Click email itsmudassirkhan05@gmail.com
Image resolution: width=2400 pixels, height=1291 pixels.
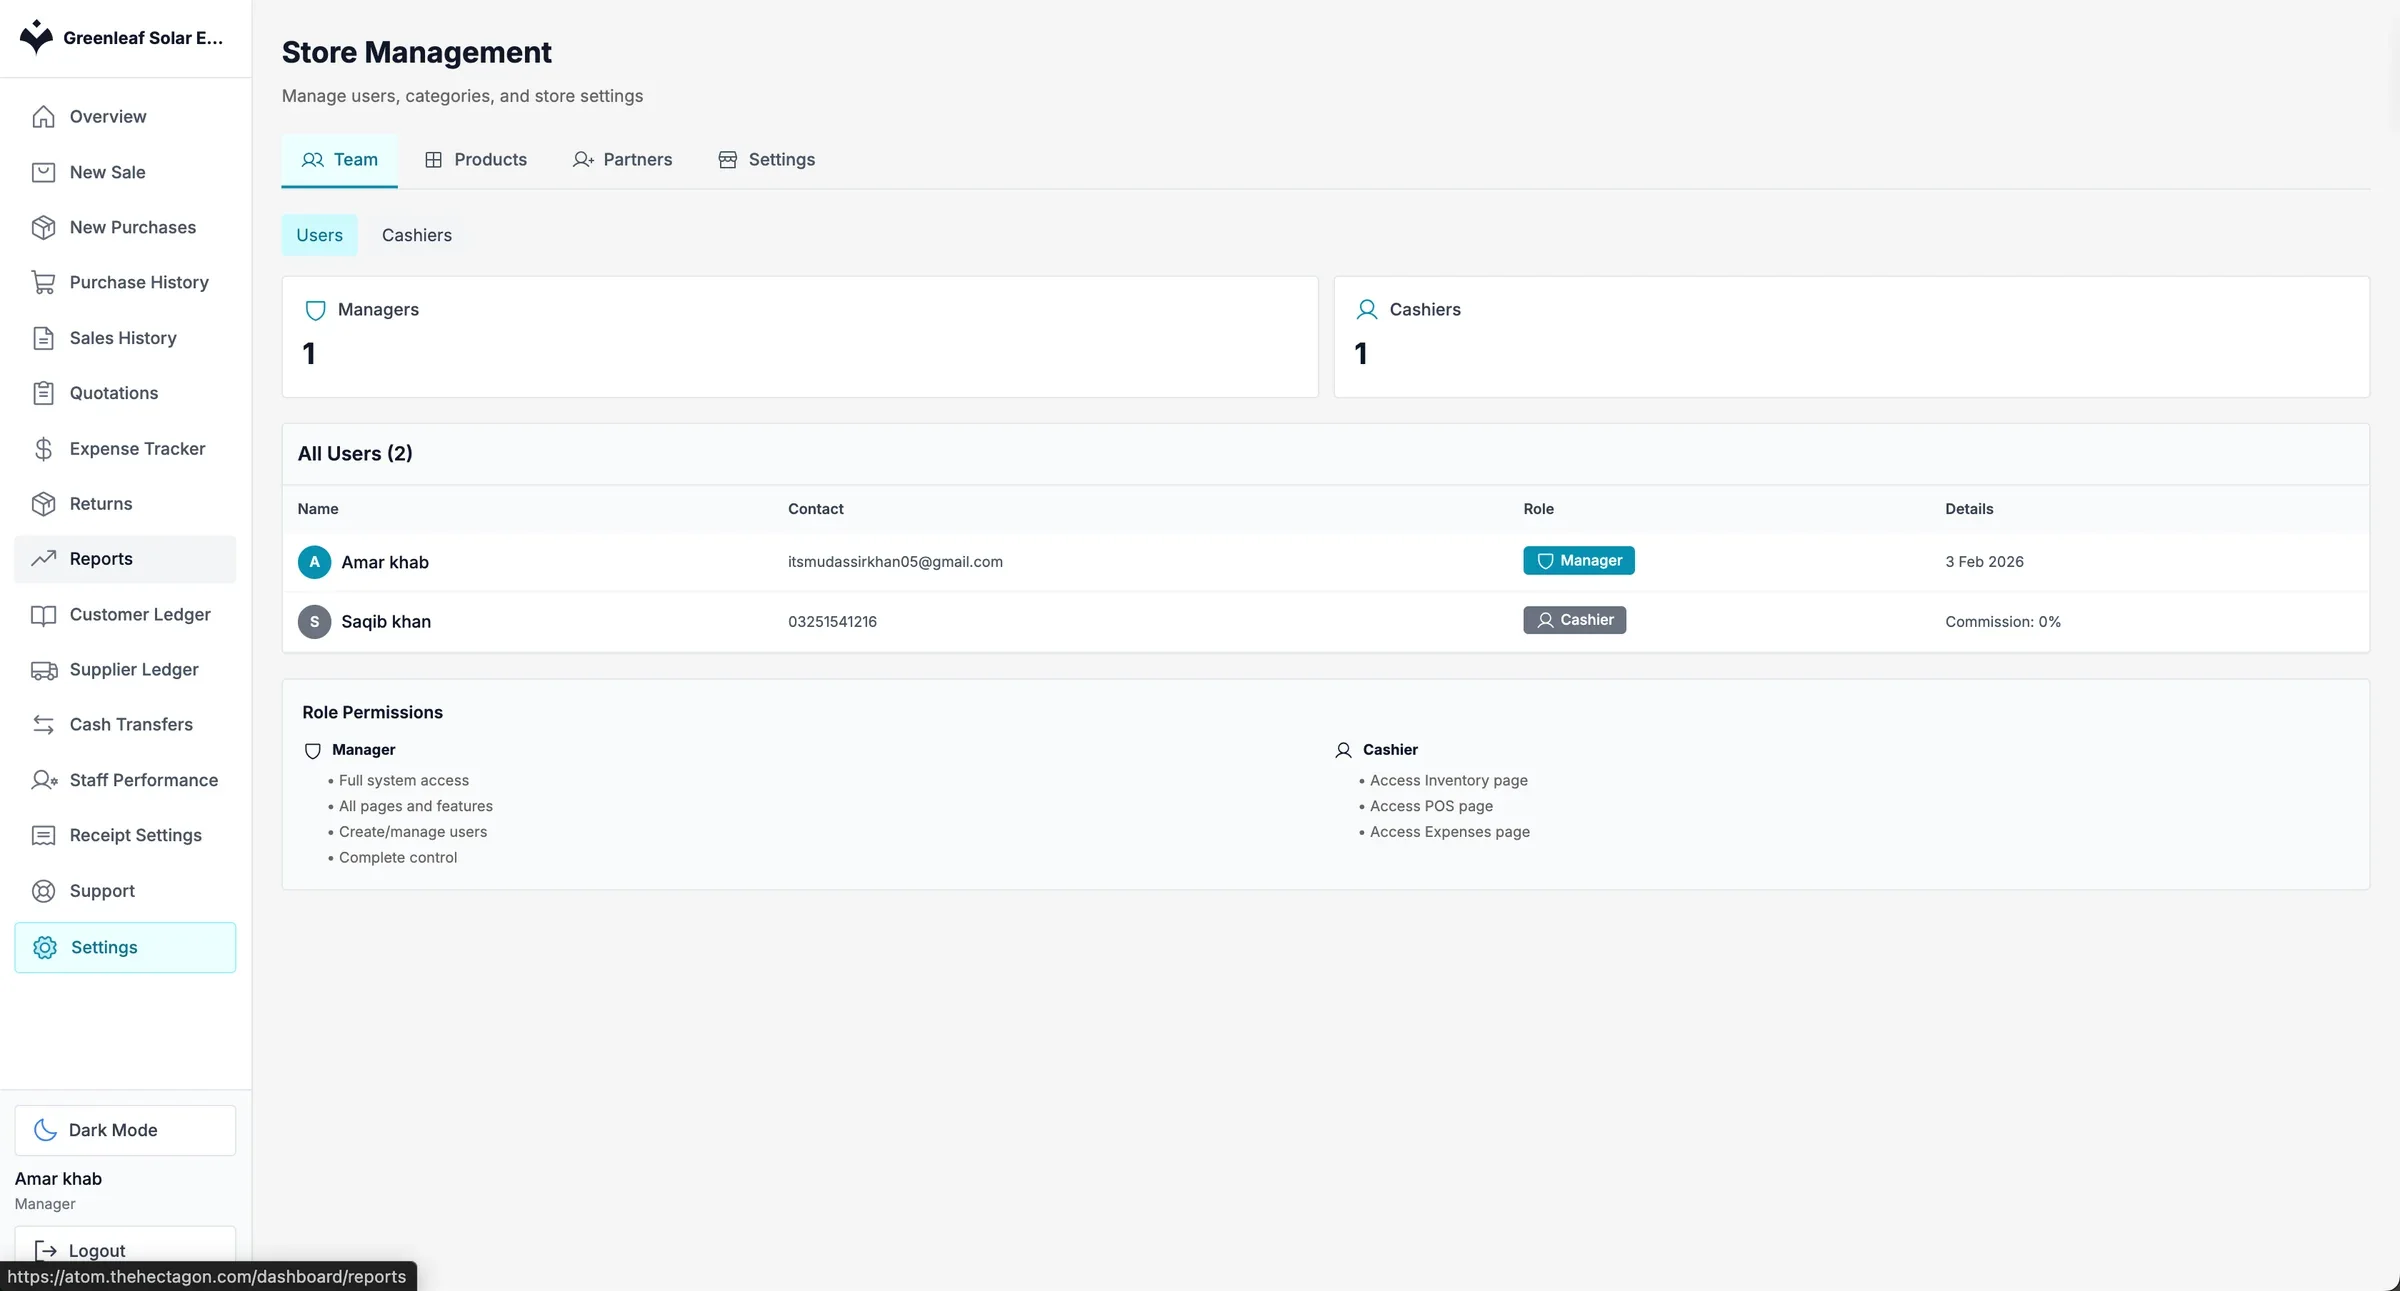[895, 562]
